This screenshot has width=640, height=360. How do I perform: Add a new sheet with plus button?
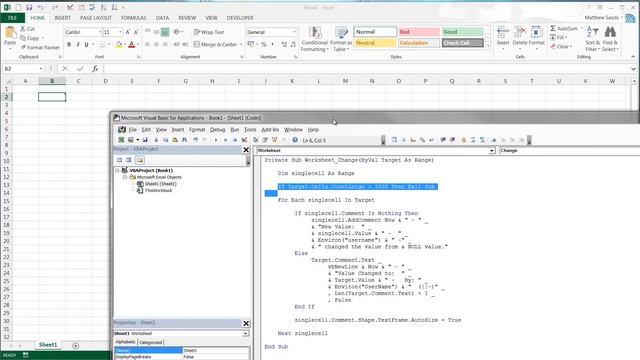pyautogui.click(x=76, y=346)
